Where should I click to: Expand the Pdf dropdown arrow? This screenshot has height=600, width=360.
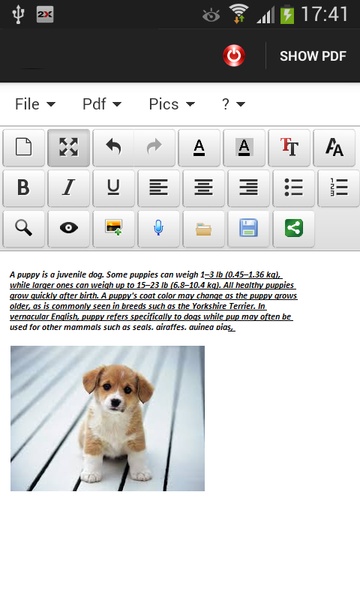point(117,104)
